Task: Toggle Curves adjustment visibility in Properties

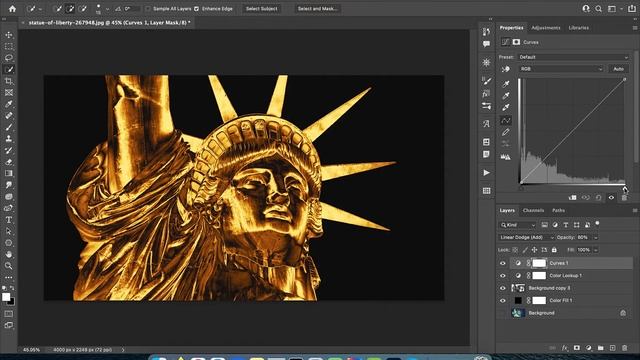Action: point(611,198)
